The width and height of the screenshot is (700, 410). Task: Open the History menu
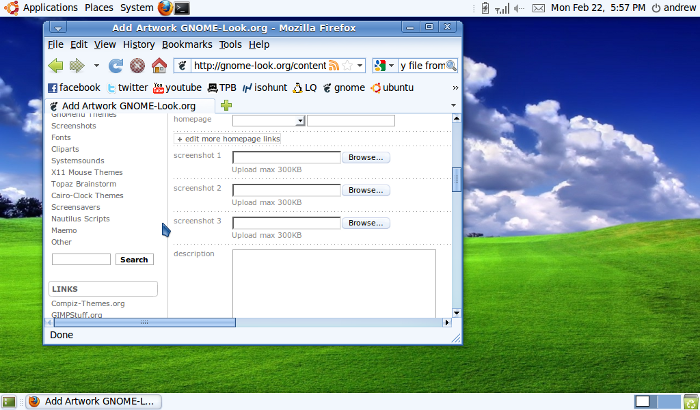tap(139, 45)
